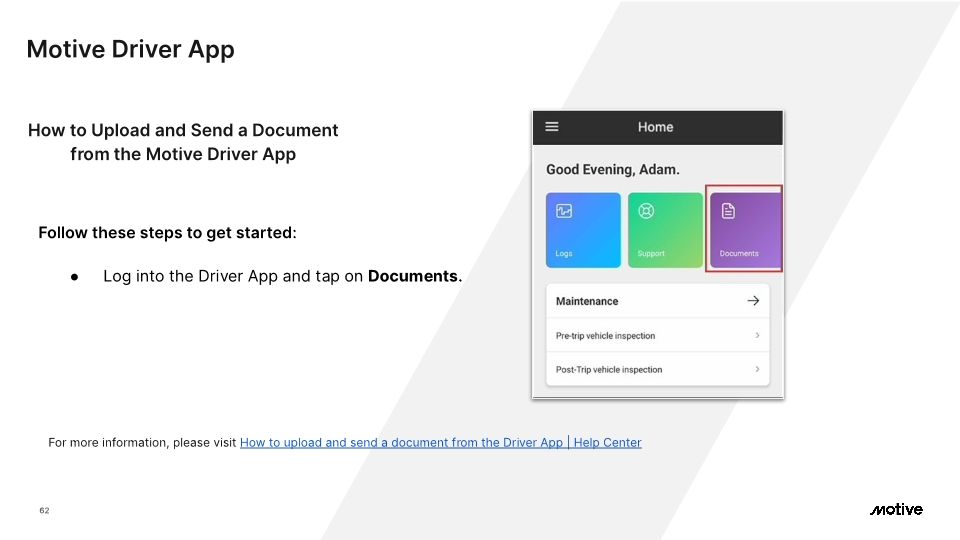Screen dimensions: 960x540
Task: Select Post-Trip vehicle inspection text
Action: (609, 370)
